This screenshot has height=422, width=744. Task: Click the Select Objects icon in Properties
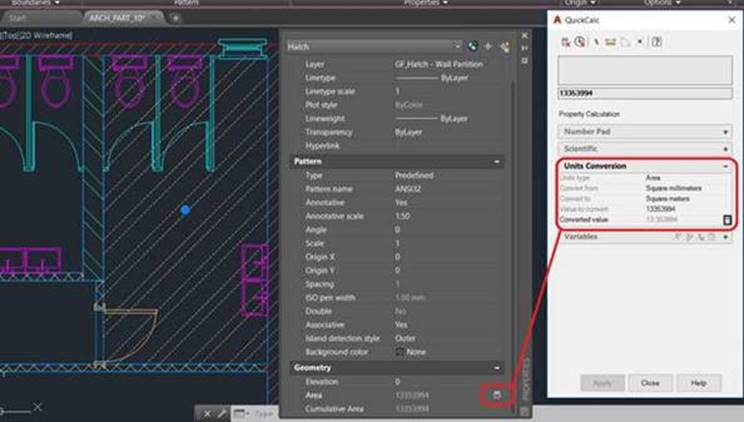pos(488,47)
